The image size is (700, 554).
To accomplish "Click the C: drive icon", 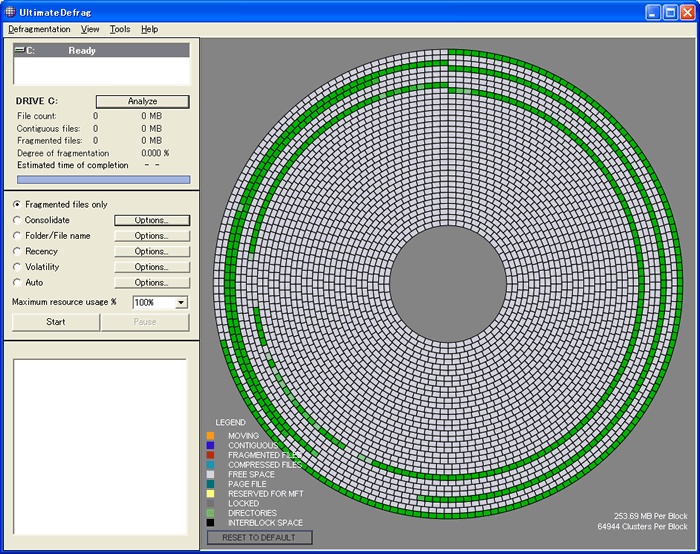I will (20, 50).
